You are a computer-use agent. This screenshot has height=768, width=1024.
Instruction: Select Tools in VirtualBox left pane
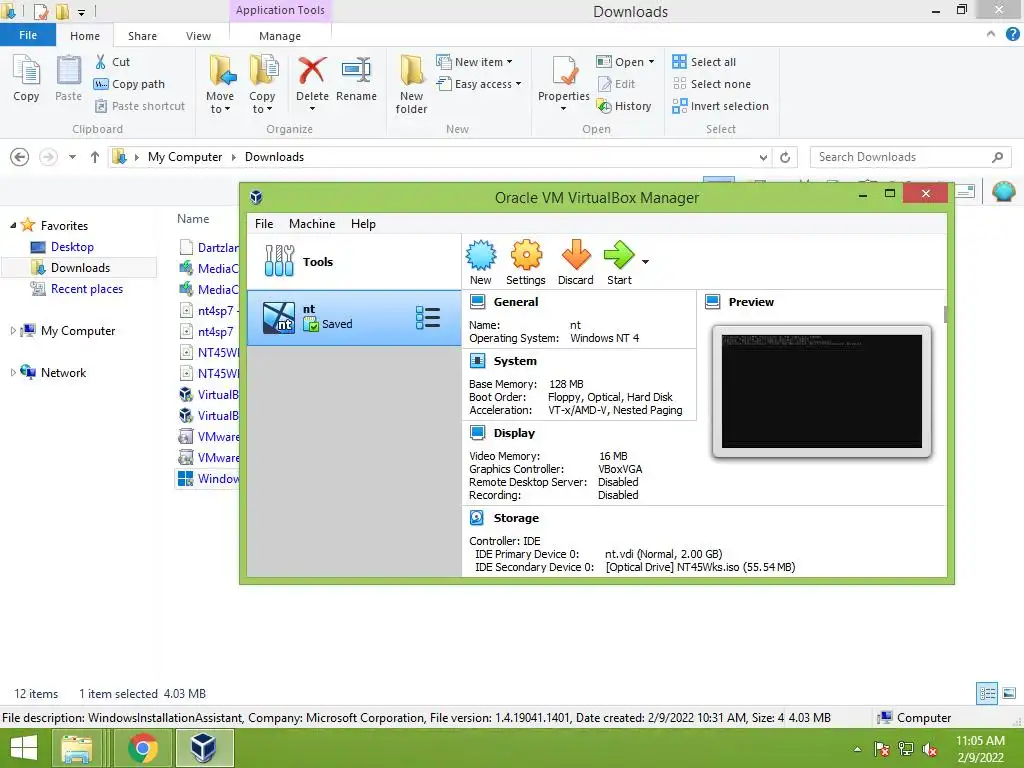[x=354, y=262]
